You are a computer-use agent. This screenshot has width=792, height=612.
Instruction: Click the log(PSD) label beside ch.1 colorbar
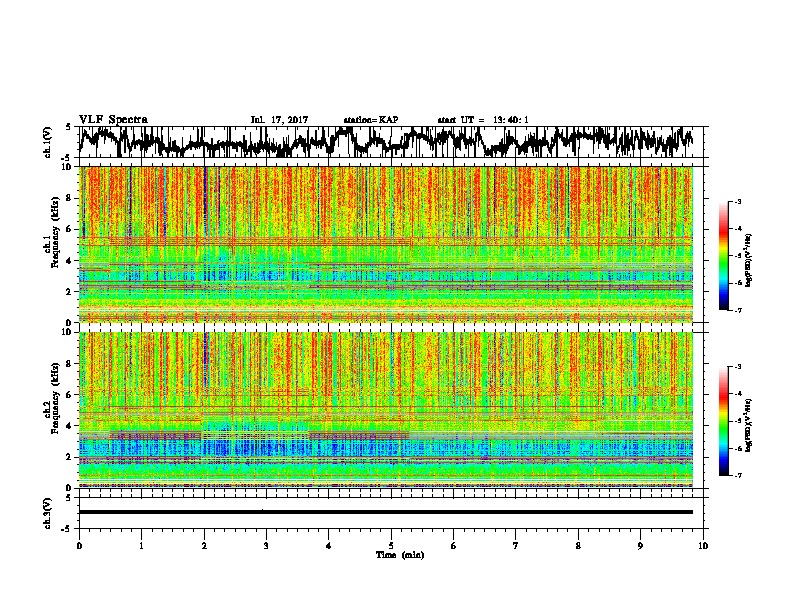pos(748,261)
